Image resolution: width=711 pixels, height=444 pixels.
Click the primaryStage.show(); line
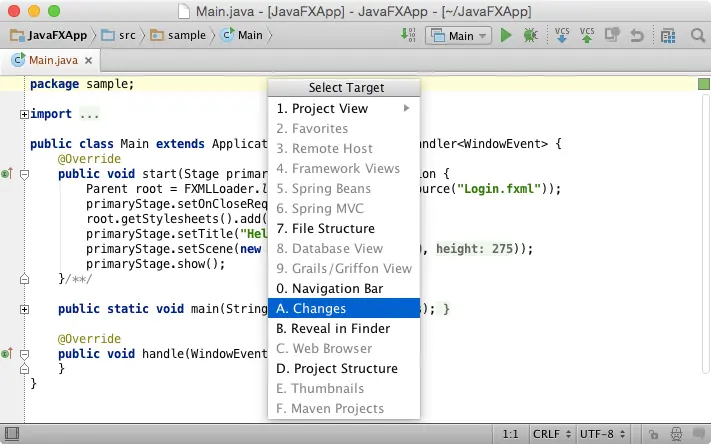(x=156, y=264)
